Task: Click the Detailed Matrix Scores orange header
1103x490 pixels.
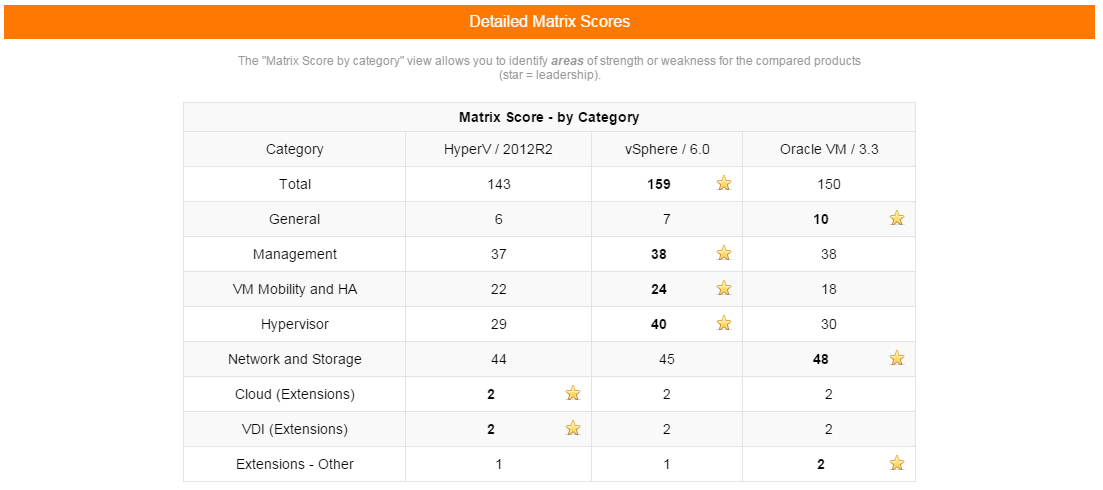Action: [549, 22]
